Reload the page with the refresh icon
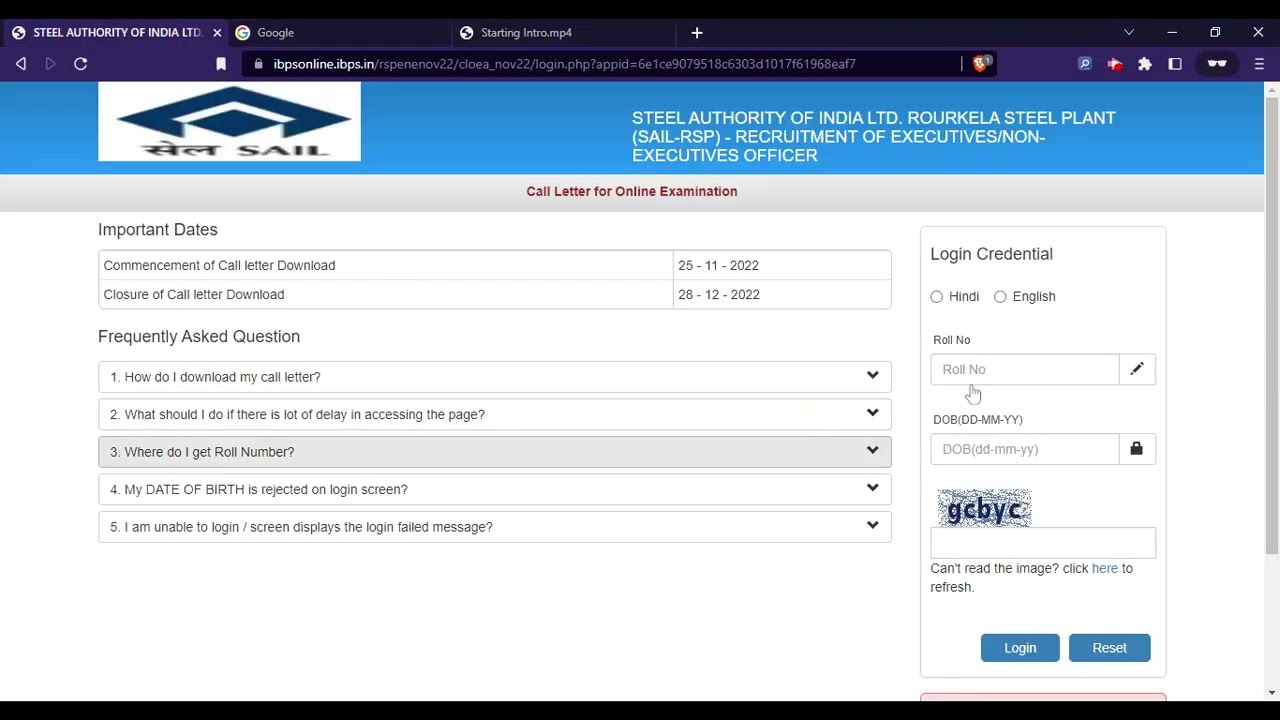The width and height of the screenshot is (1280, 720). point(81,64)
